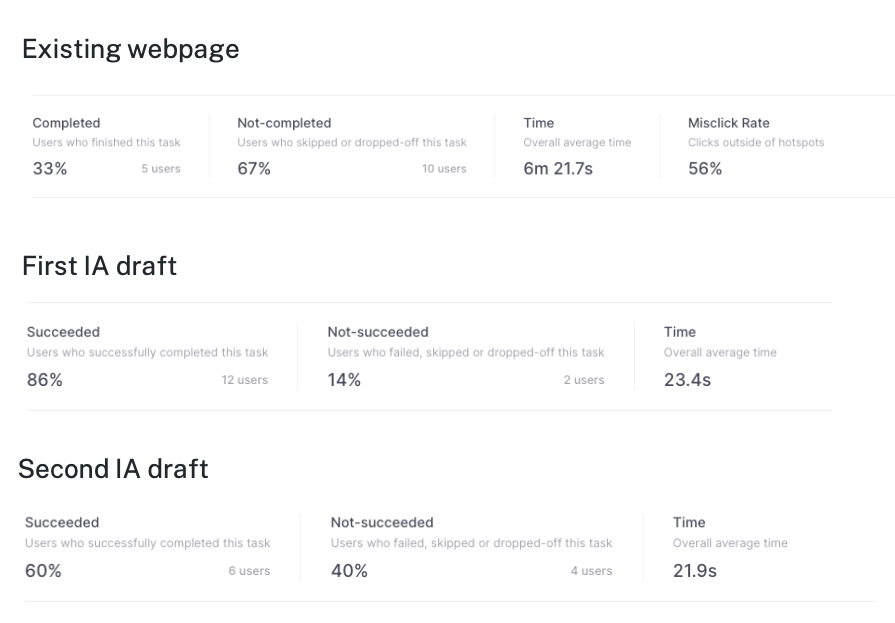The height and width of the screenshot is (623, 895).
Task: Click the "First IA draft" heading
Action: [x=99, y=266]
